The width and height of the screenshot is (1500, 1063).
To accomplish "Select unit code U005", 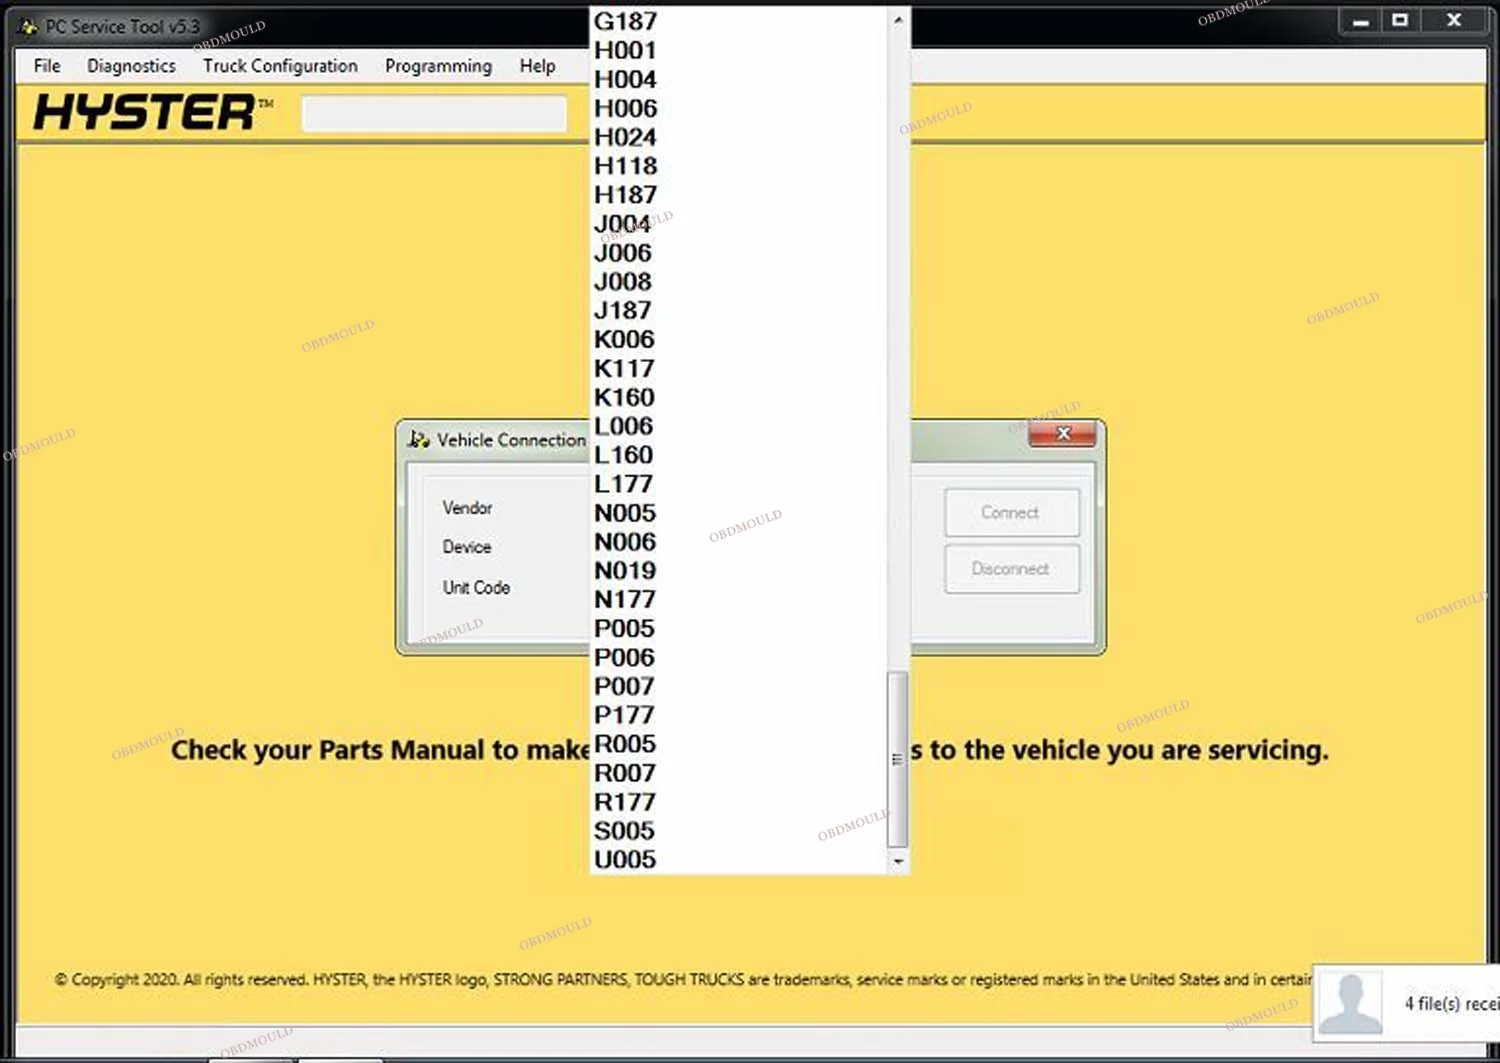I will 738,860.
